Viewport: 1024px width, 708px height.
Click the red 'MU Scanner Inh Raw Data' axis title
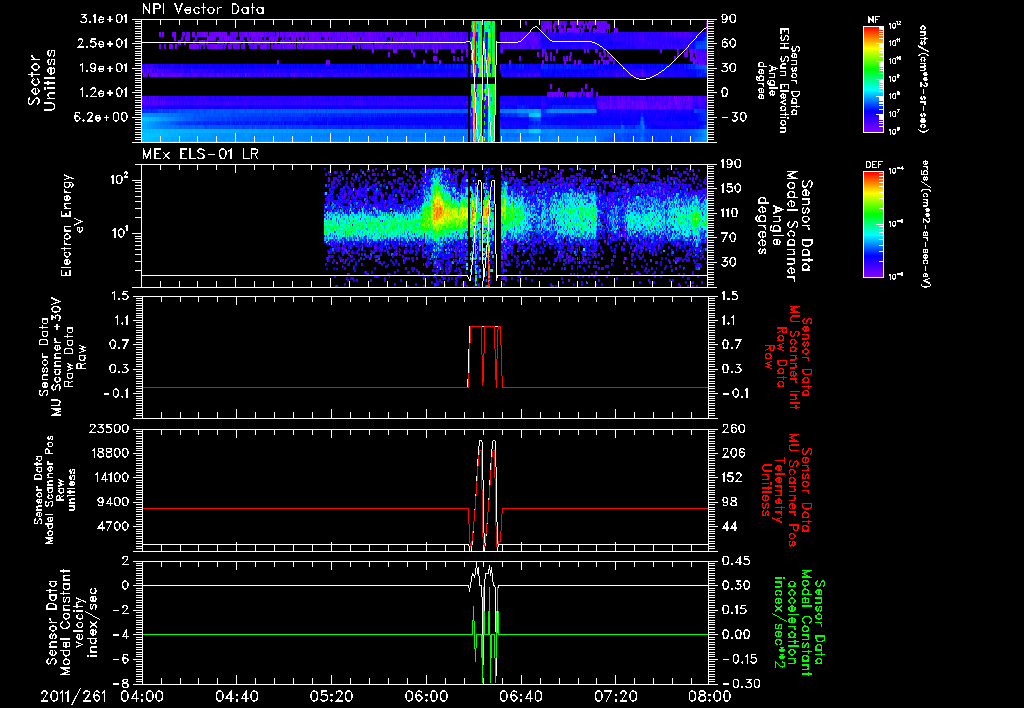[788, 357]
